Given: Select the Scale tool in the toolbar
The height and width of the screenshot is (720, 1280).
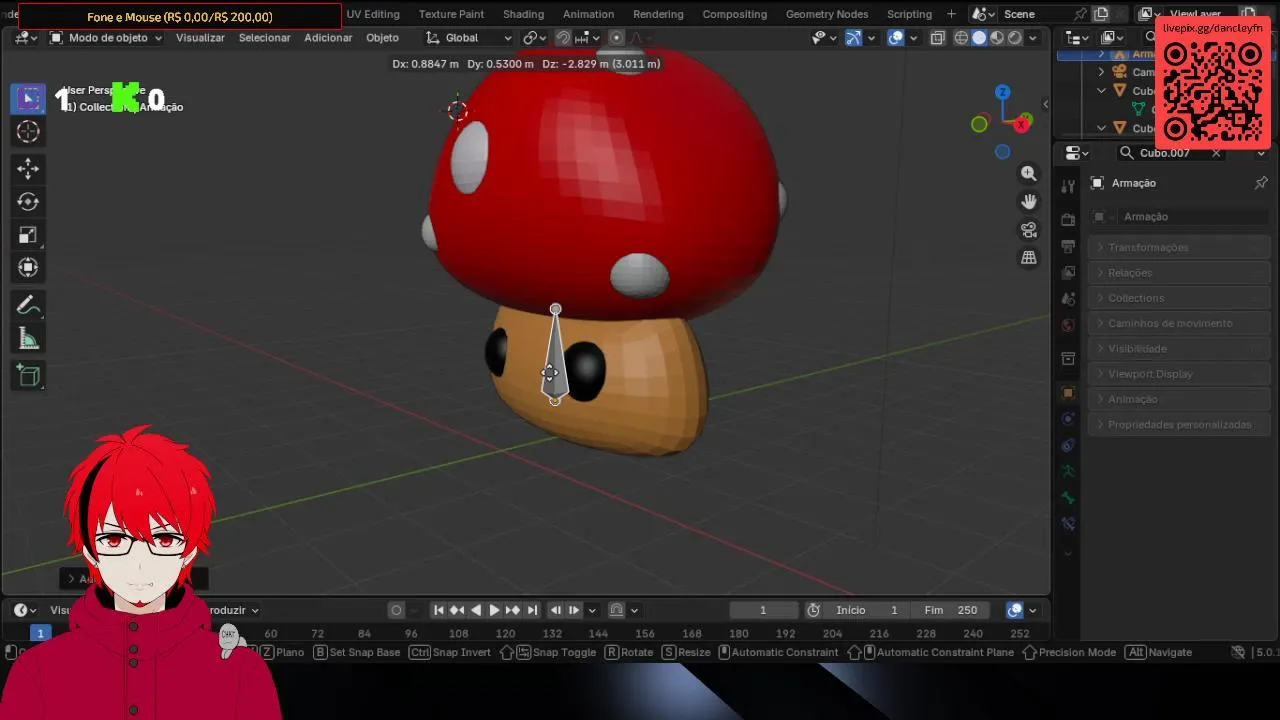Looking at the screenshot, I should 28,236.
